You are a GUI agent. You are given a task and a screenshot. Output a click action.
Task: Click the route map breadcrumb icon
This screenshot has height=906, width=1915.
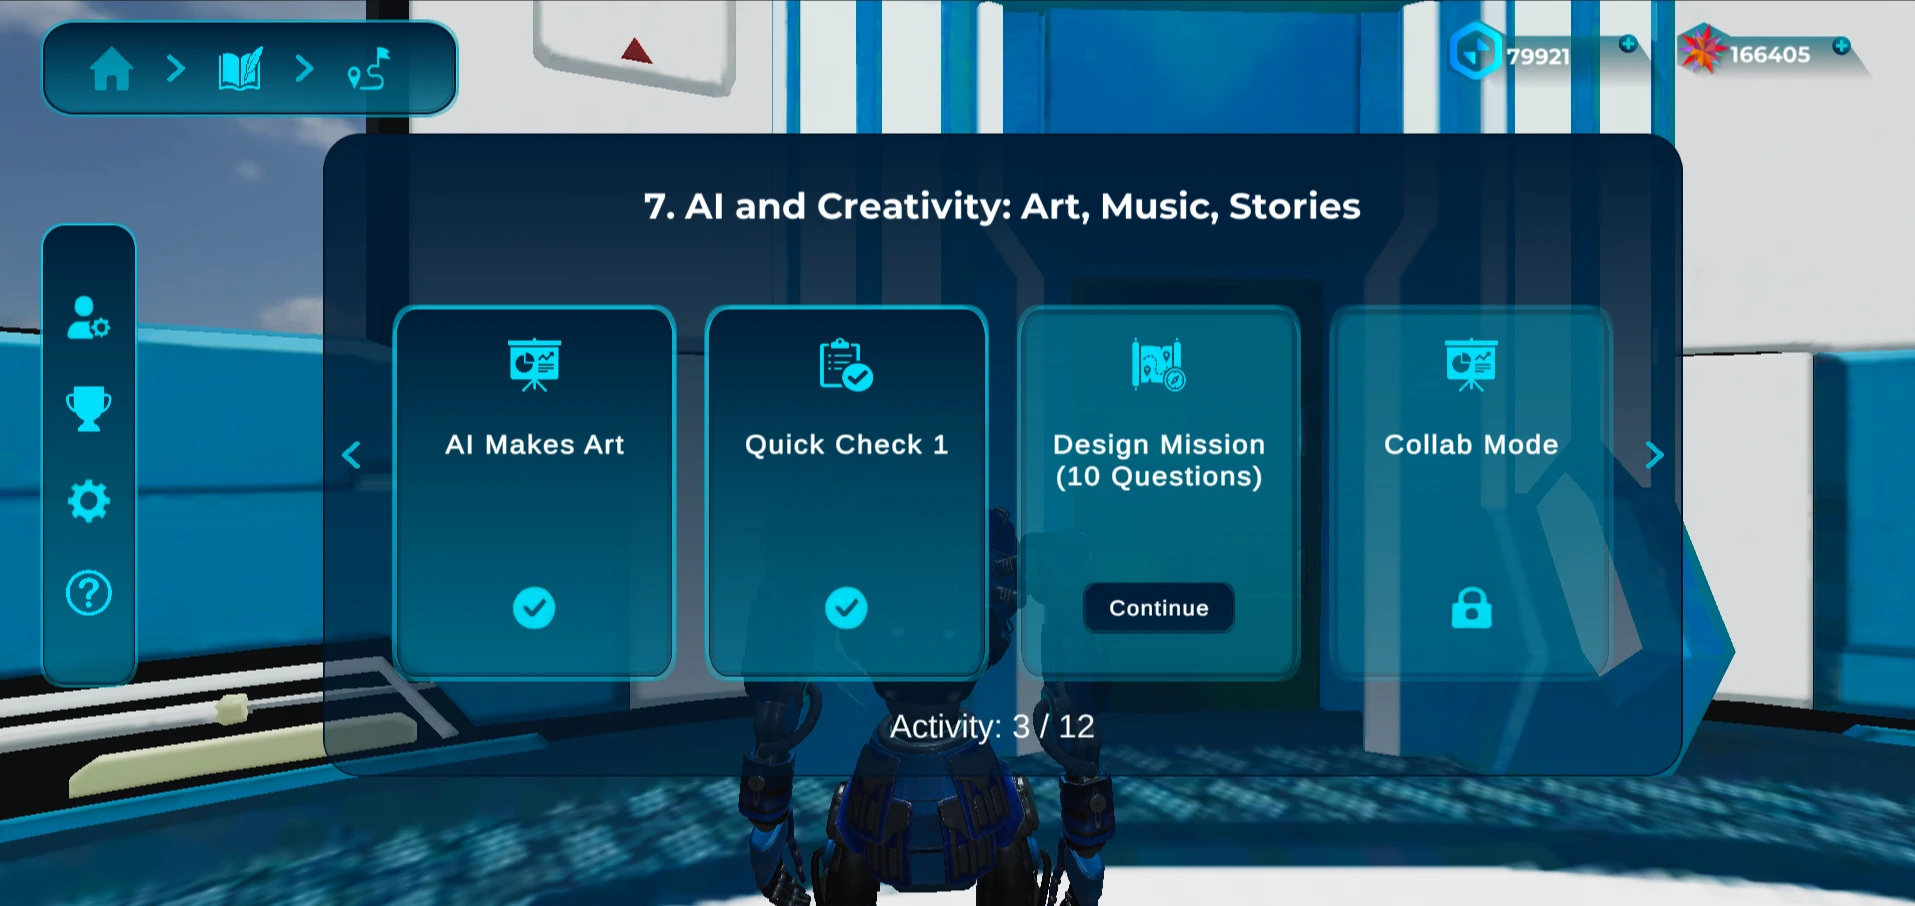tap(369, 69)
